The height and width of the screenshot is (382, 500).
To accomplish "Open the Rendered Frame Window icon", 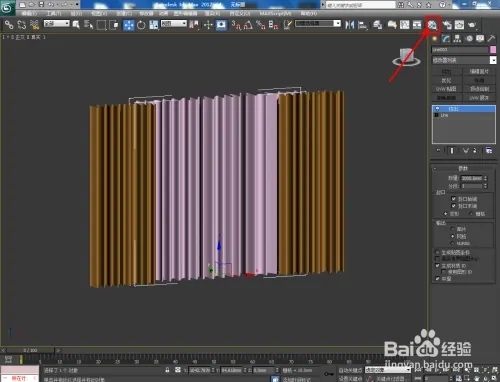I will pos(460,25).
